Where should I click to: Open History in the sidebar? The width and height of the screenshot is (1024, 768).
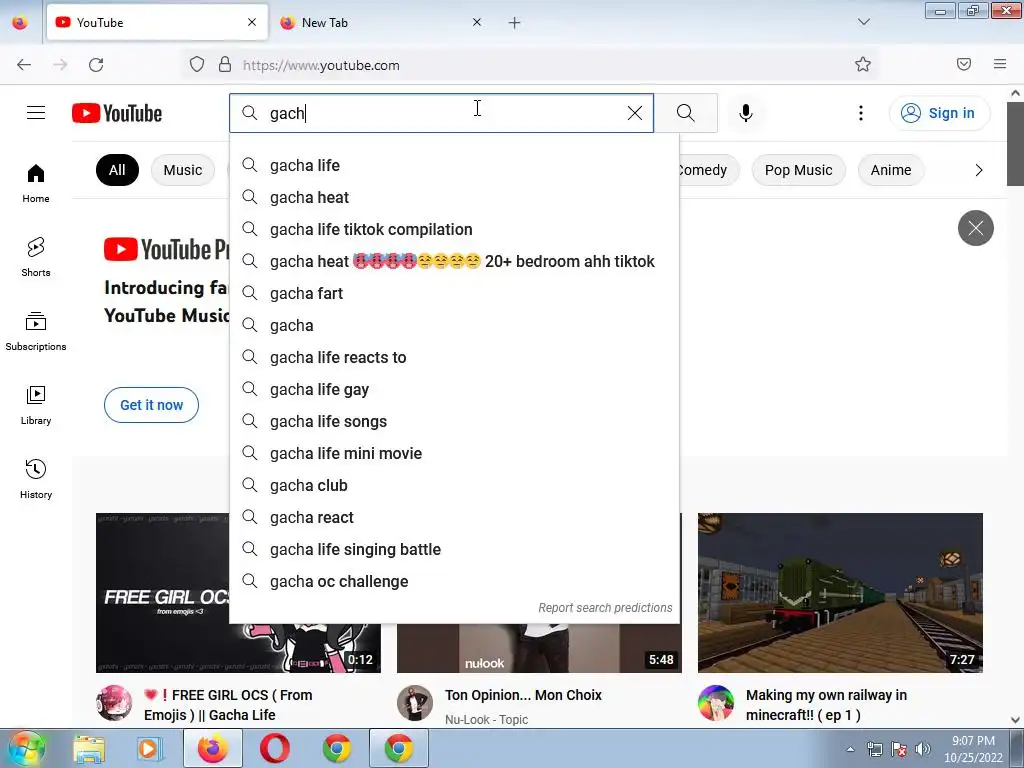[x=36, y=479]
